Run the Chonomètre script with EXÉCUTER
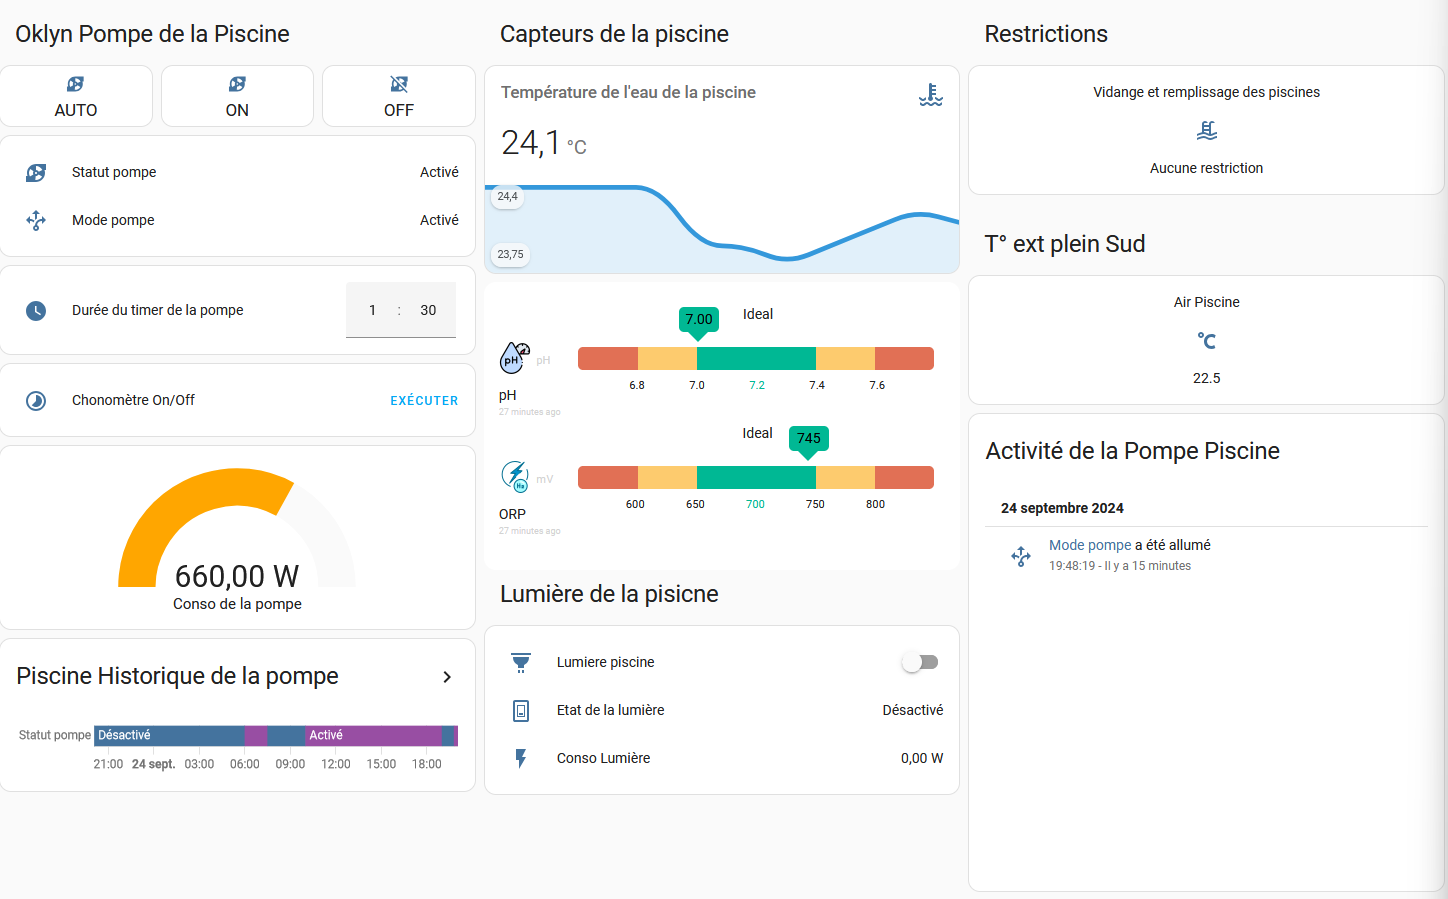The width and height of the screenshot is (1448, 899). tap(424, 400)
